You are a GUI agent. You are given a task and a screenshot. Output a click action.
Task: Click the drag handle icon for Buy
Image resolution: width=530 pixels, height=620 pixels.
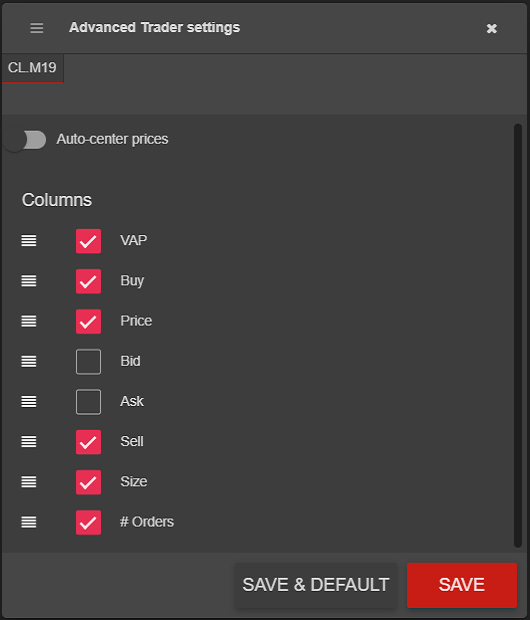coord(29,281)
